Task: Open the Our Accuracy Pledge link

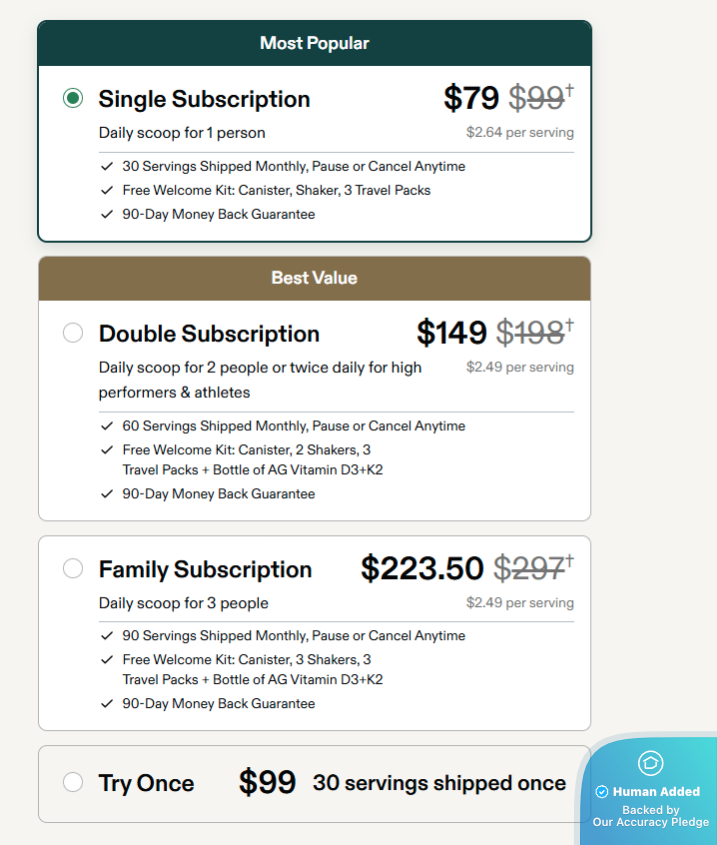Action: (x=650, y=822)
